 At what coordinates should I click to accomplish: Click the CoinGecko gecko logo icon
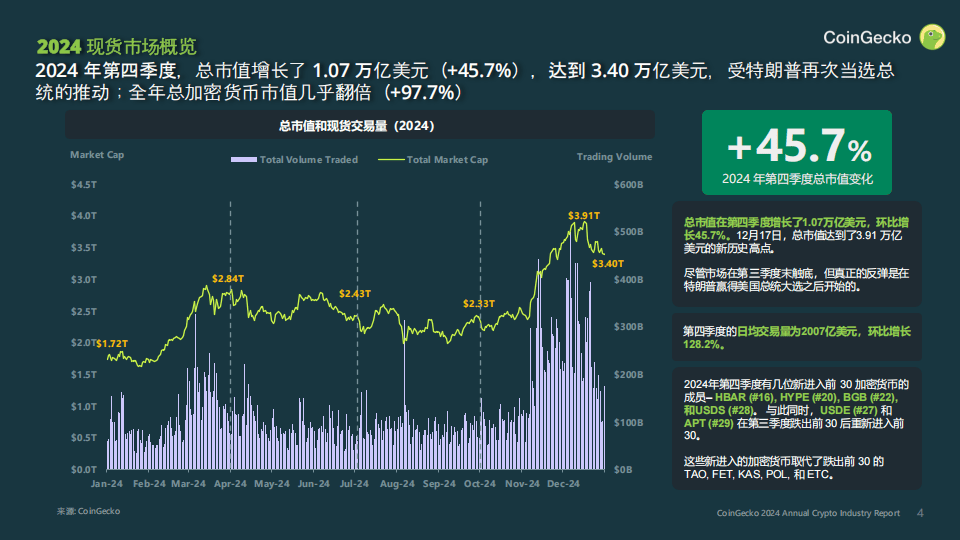(x=932, y=37)
